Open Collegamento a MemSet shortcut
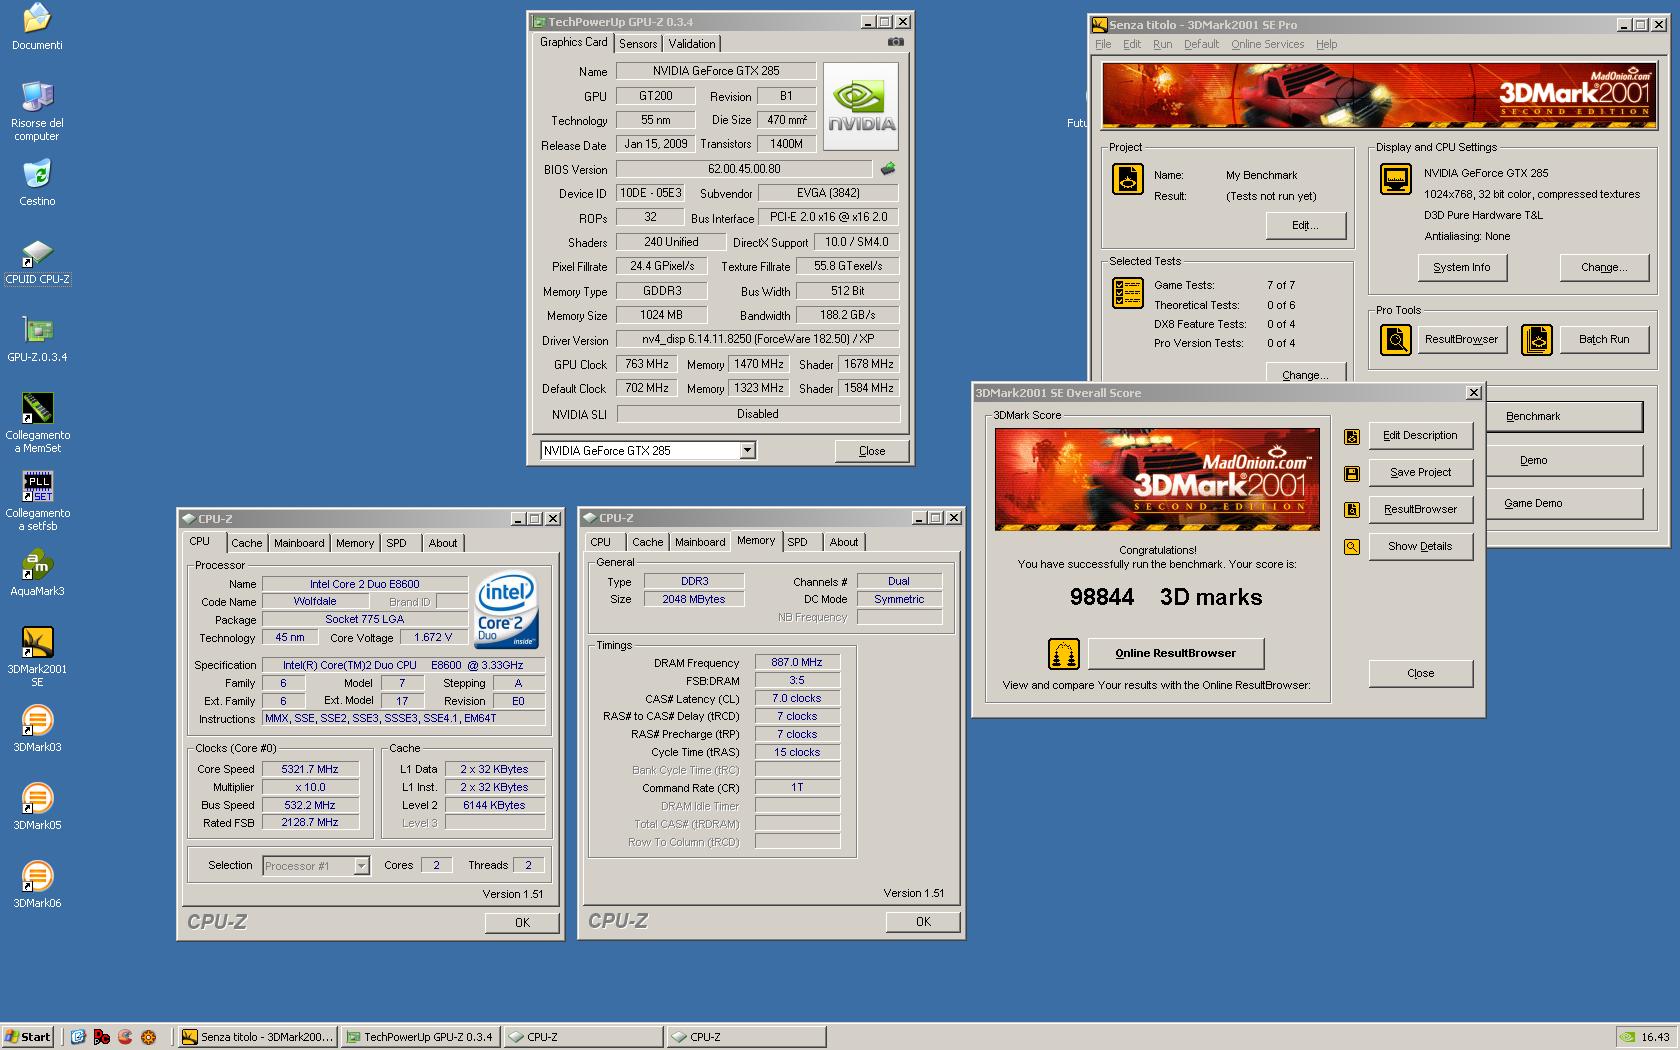Screen dimensions: 1680x1050 pos(37,423)
